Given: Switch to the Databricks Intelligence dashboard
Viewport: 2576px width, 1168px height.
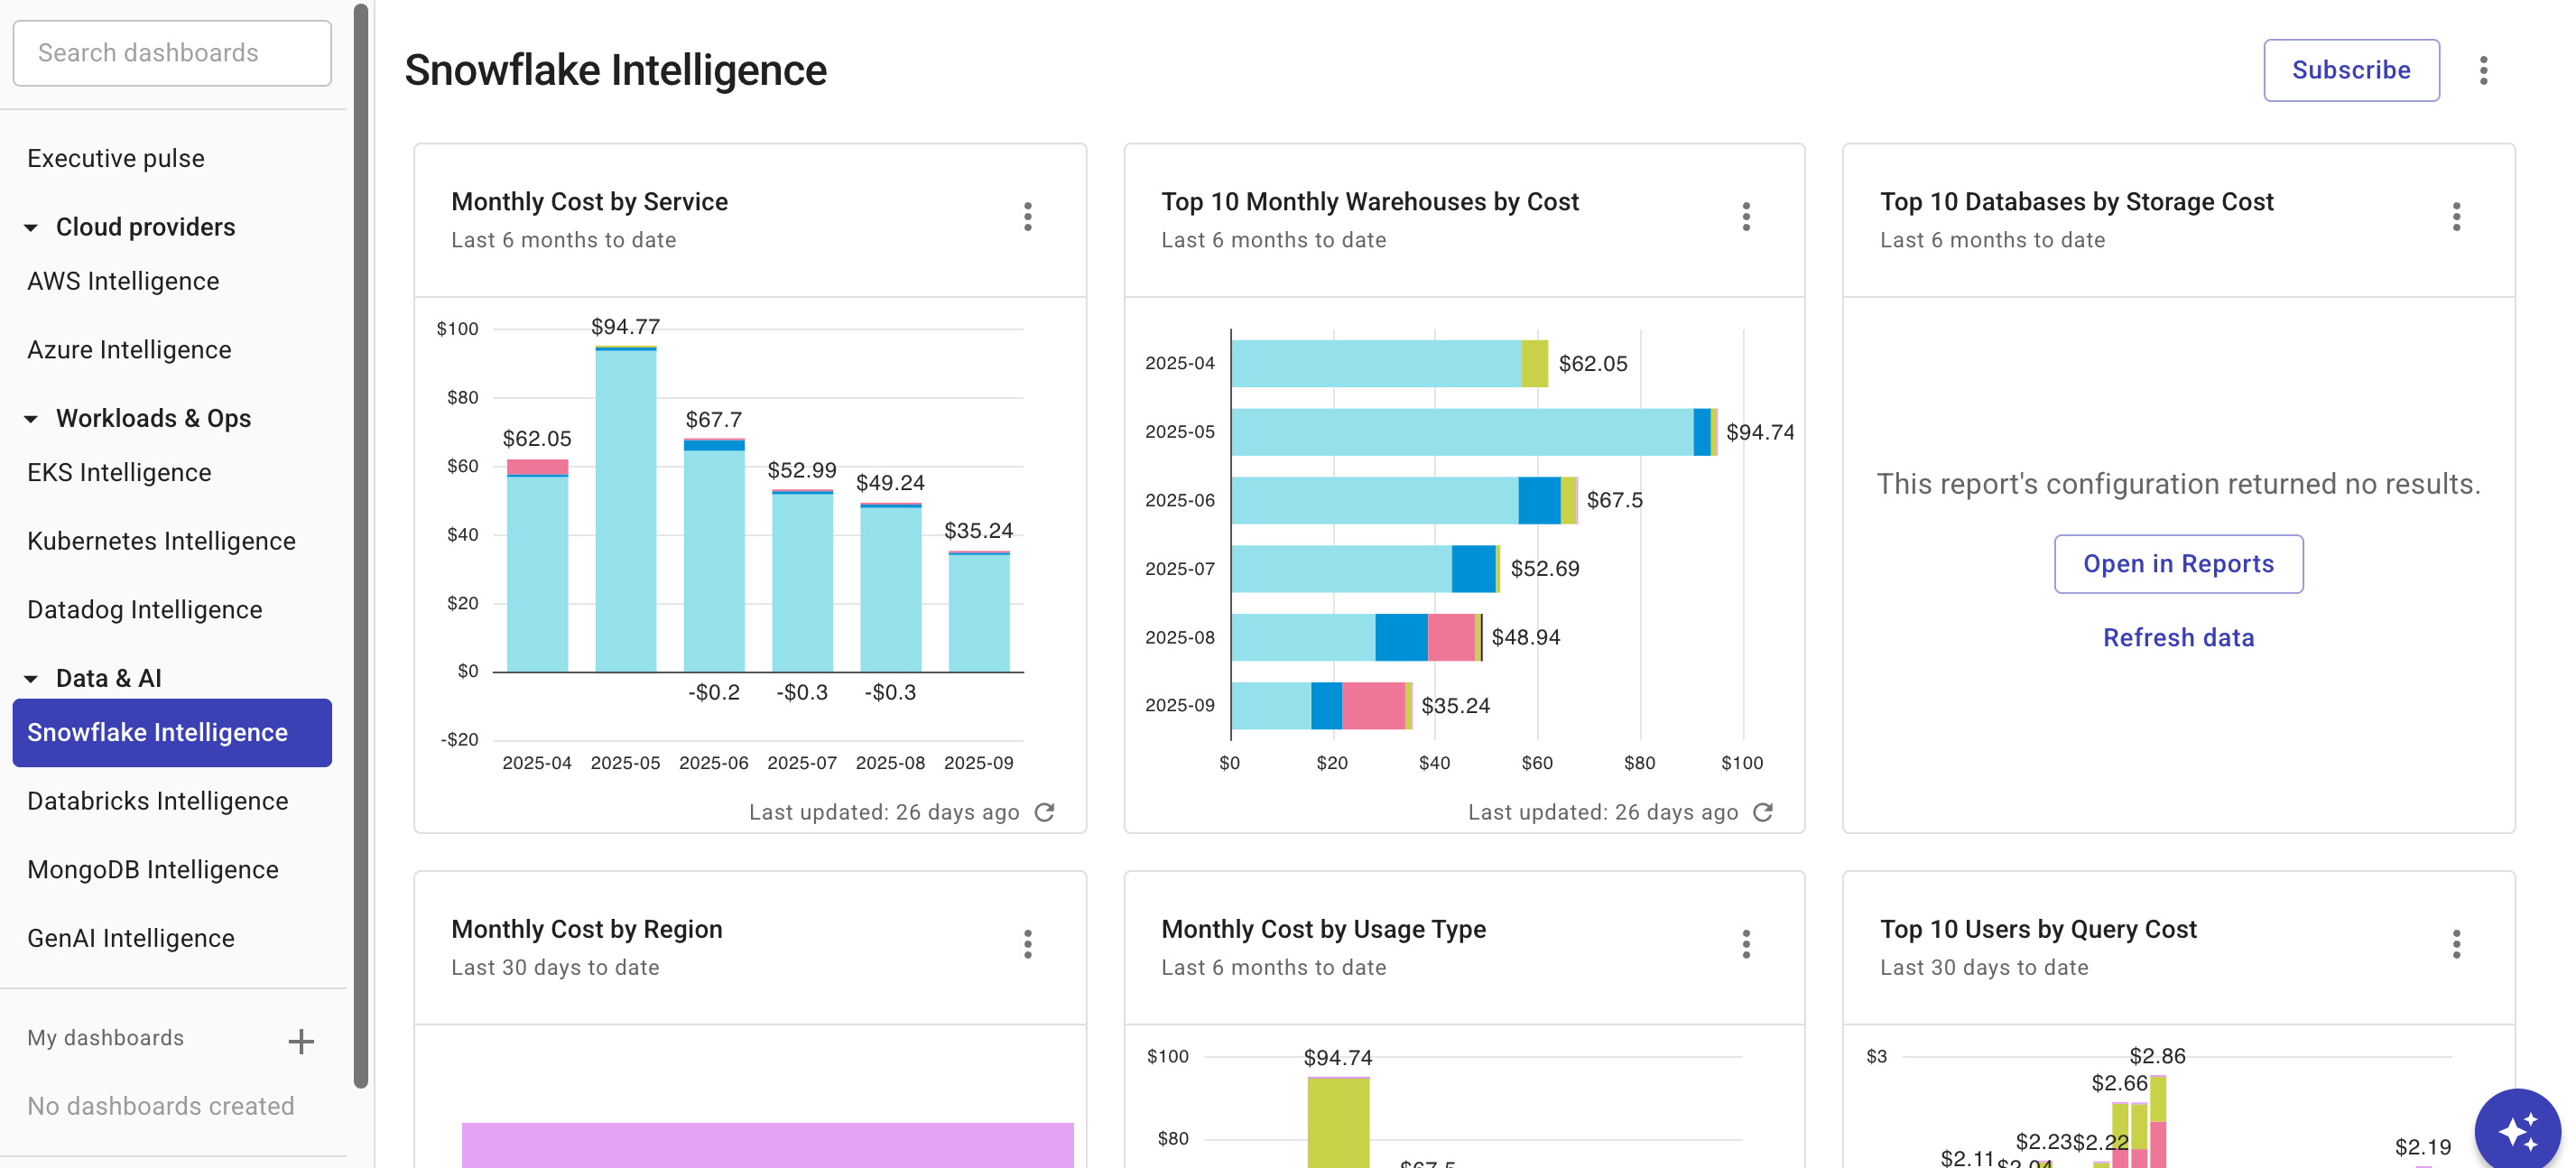Looking at the screenshot, I should point(158,801).
